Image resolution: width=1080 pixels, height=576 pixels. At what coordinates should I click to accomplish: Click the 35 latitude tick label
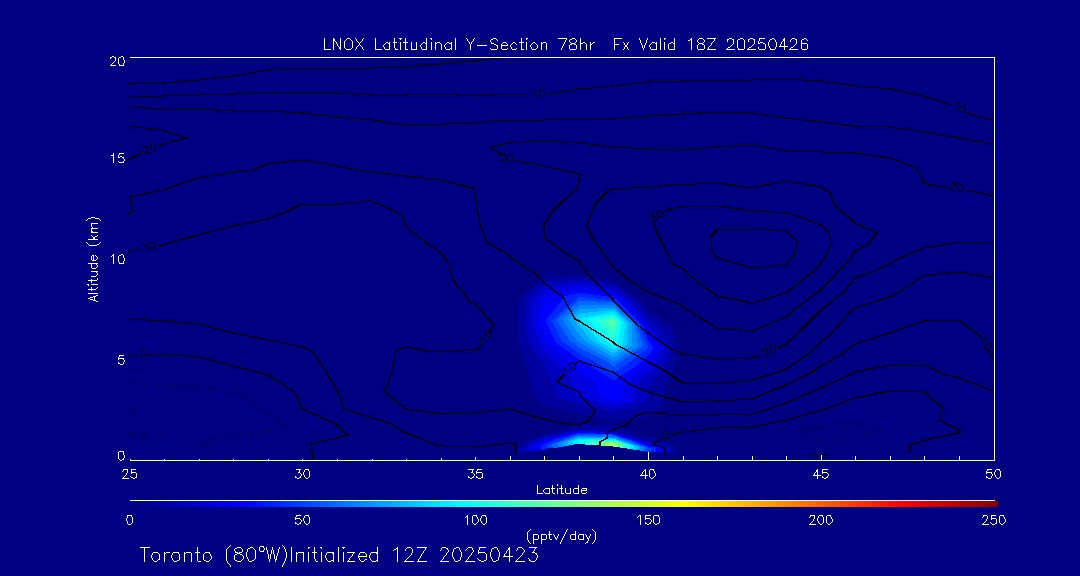(x=475, y=475)
